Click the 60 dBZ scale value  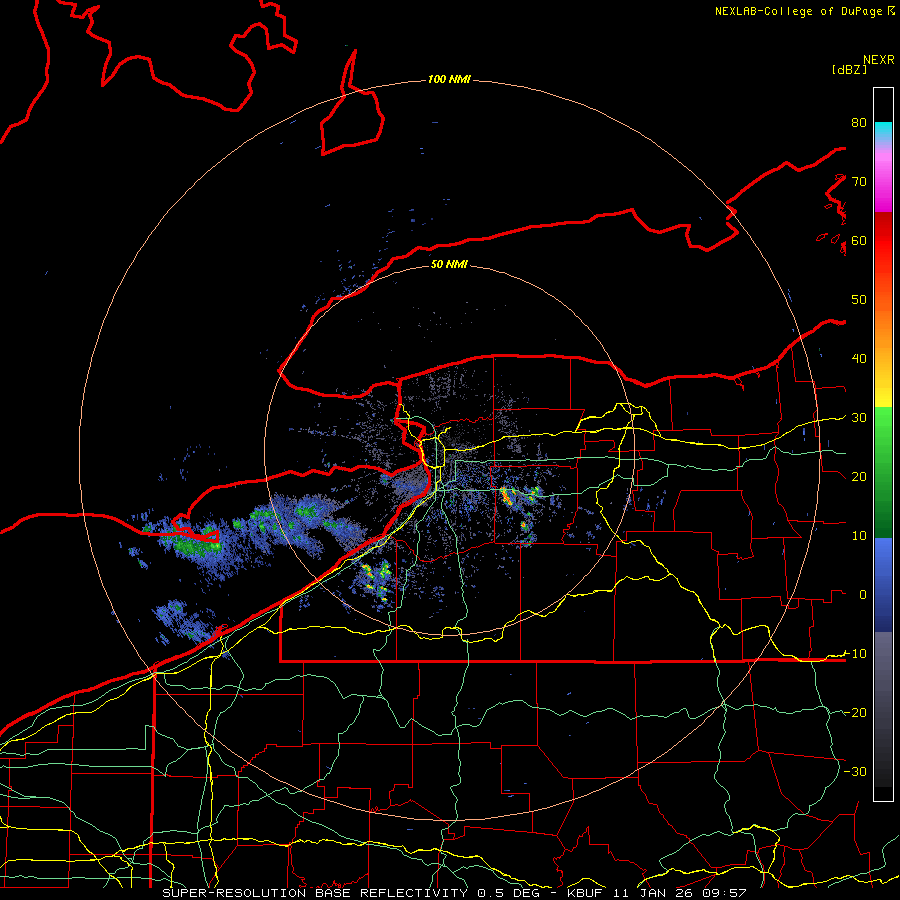(x=859, y=240)
